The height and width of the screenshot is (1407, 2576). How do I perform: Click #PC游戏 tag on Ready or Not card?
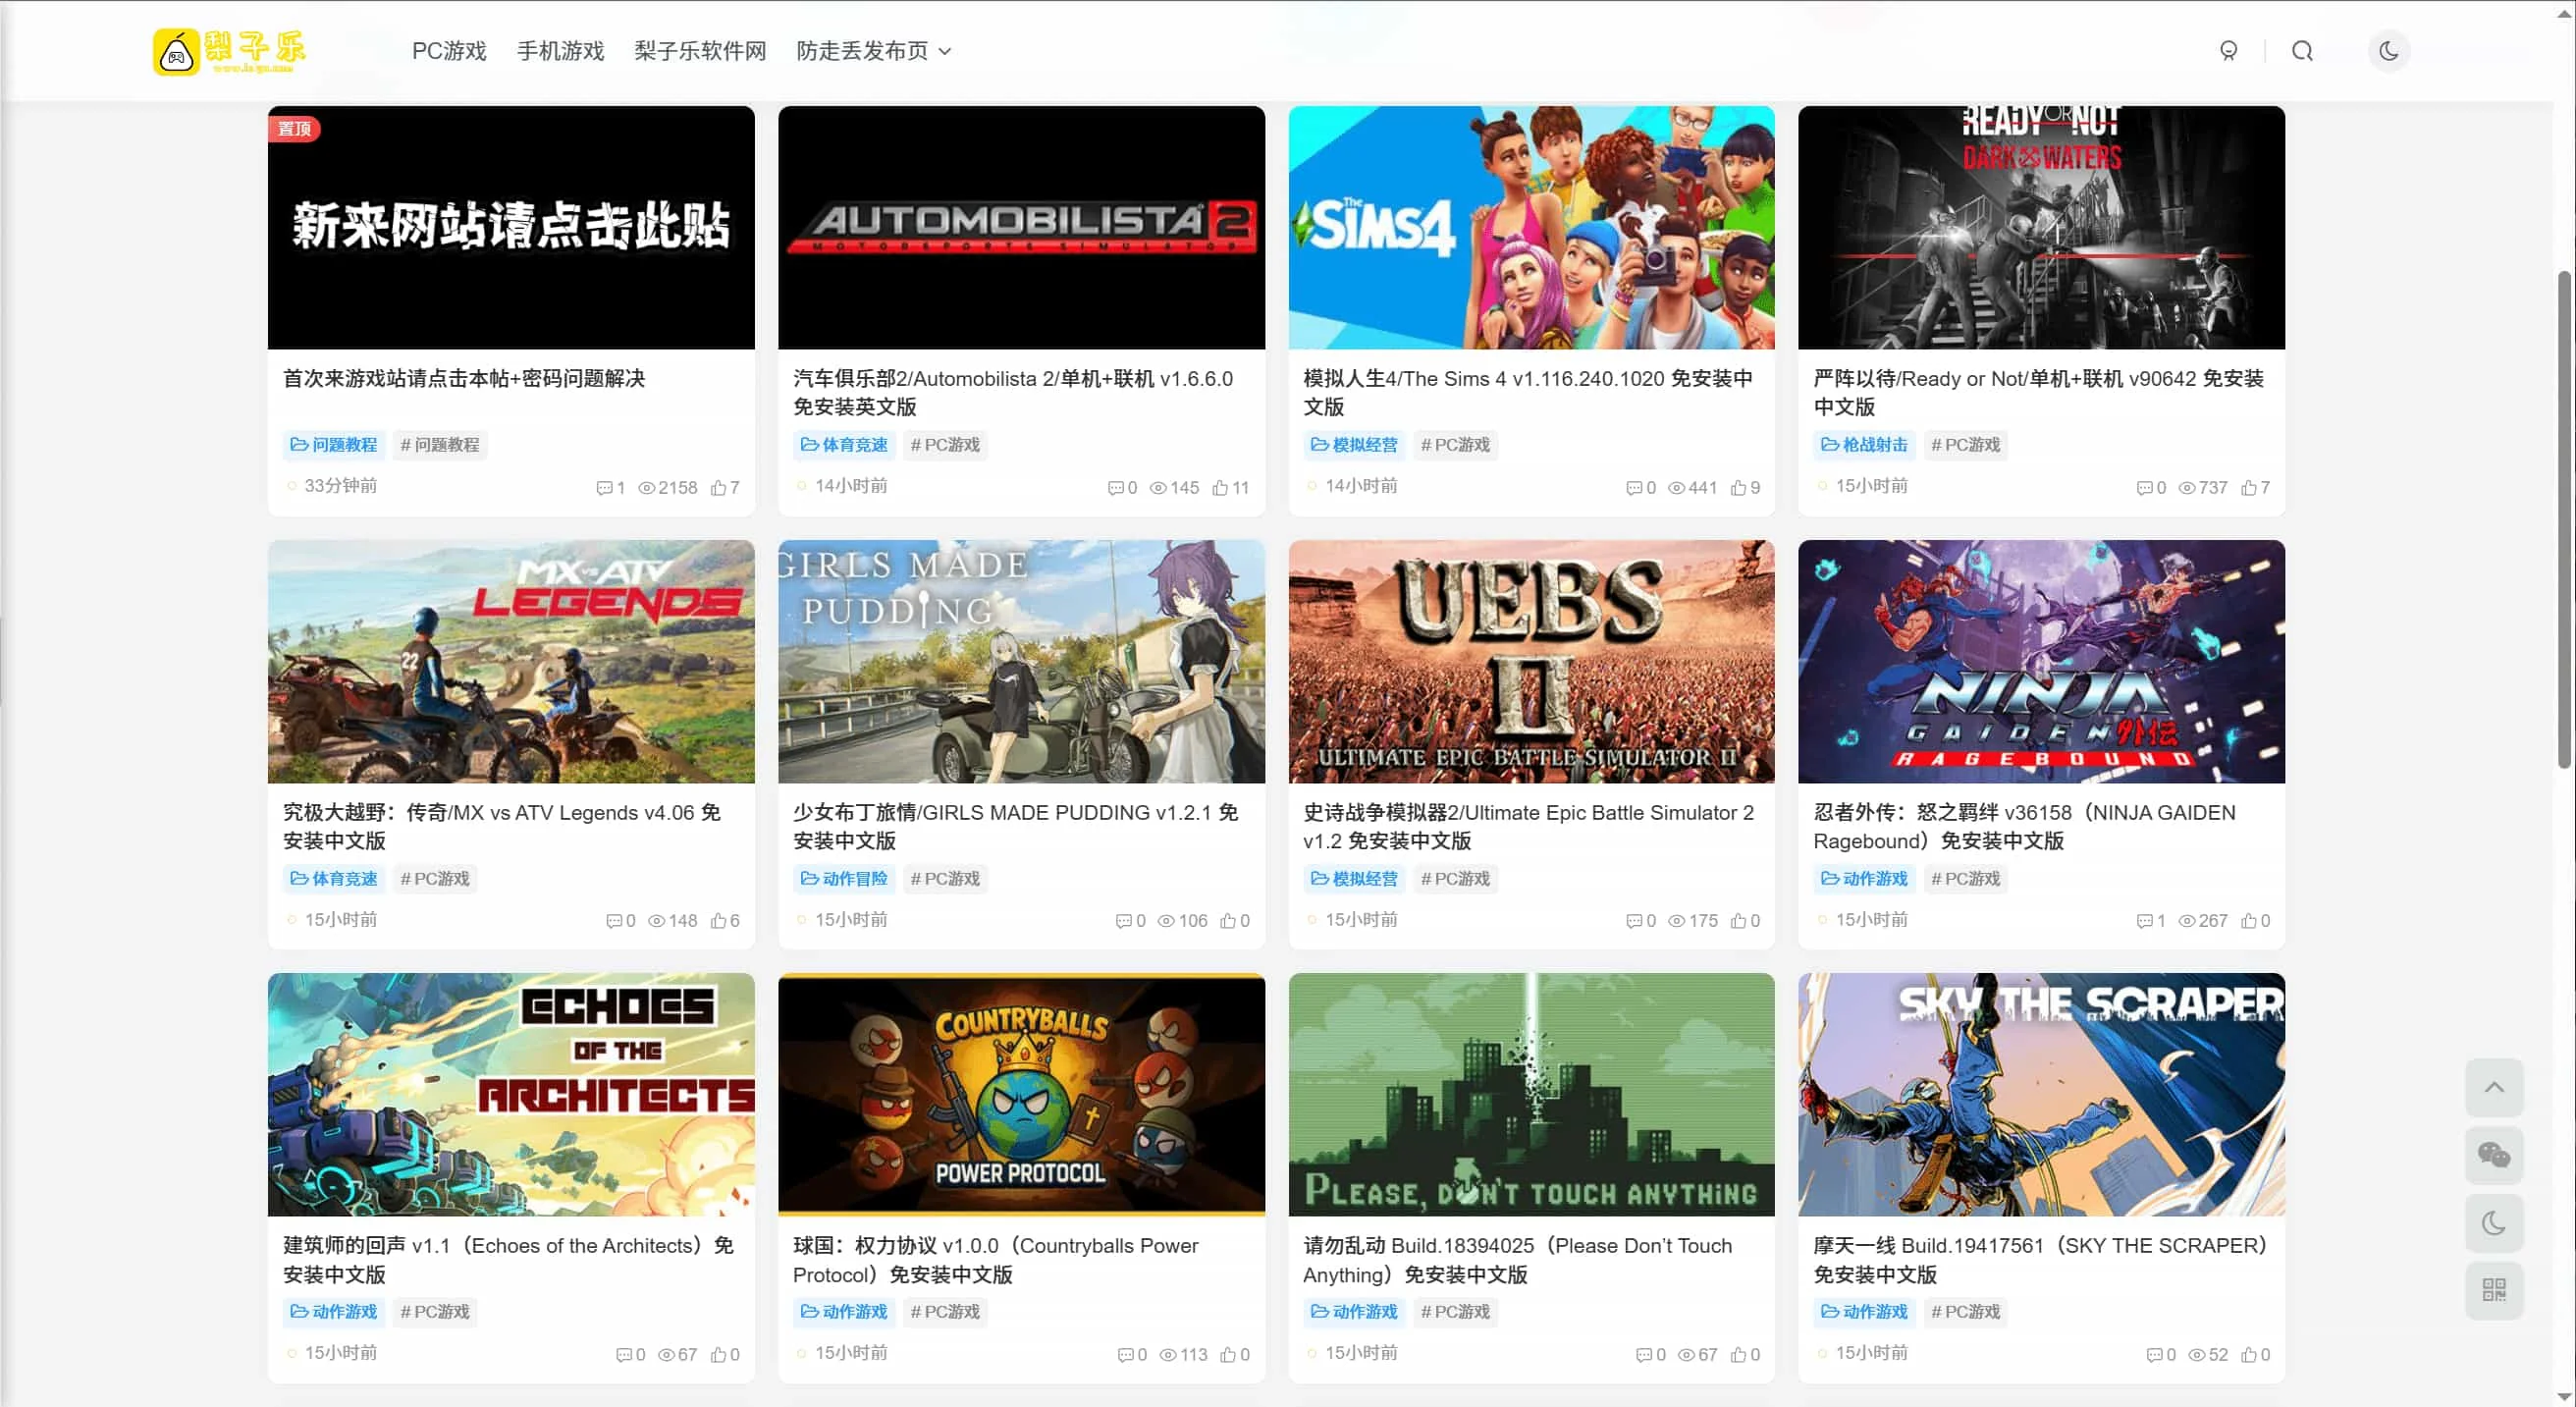click(x=1965, y=444)
